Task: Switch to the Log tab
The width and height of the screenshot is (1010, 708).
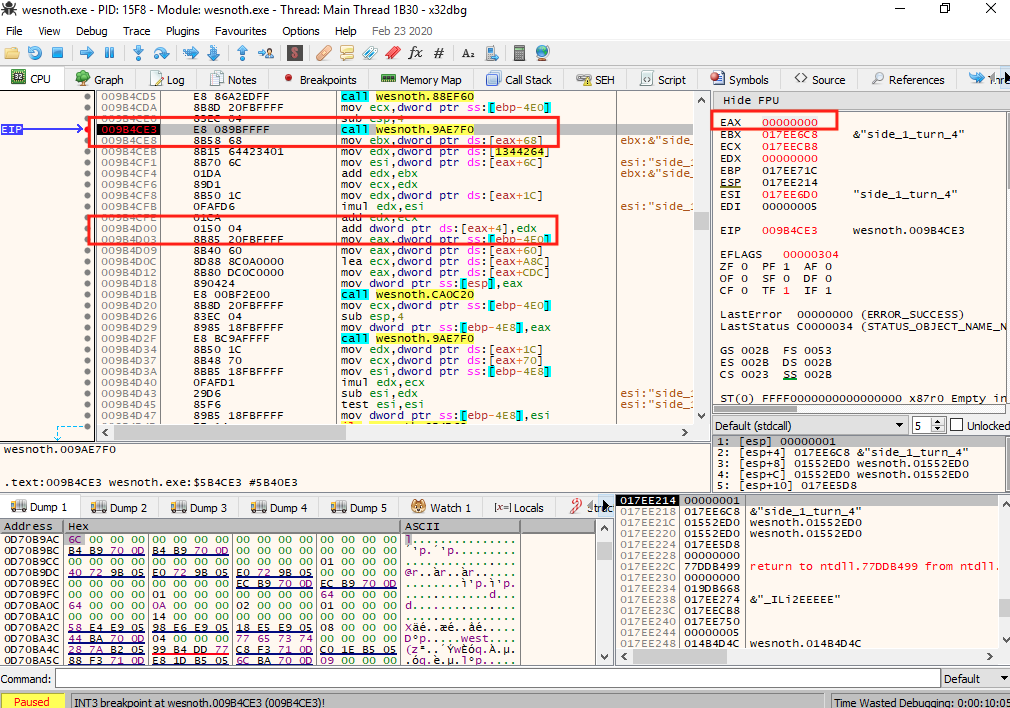Action: click(x=167, y=79)
